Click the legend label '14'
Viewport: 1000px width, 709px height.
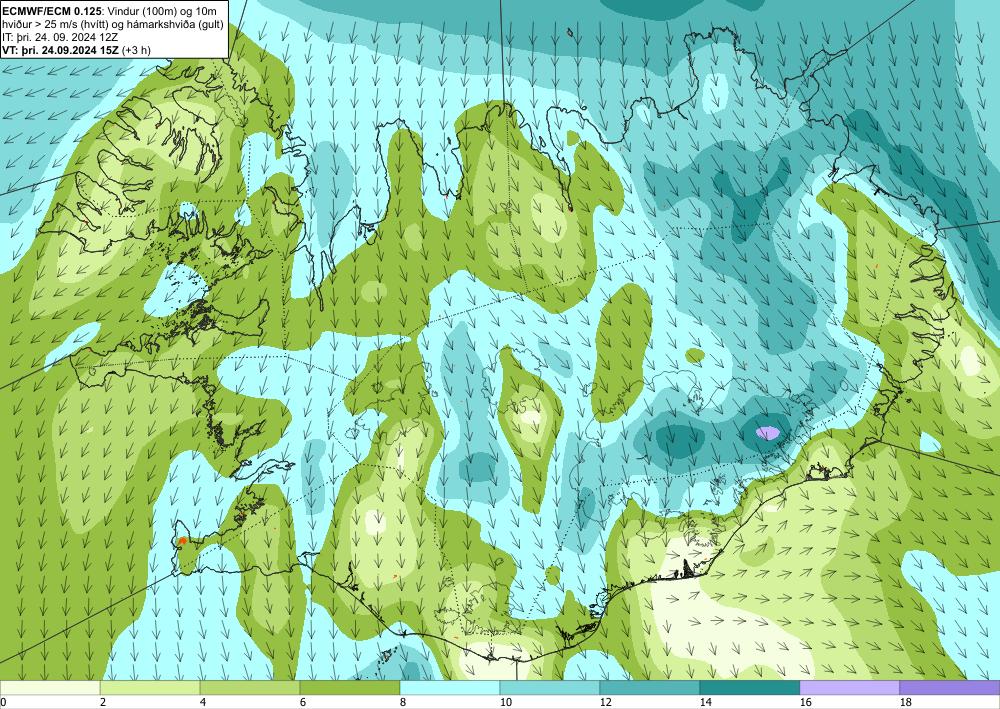pyautogui.click(x=705, y=702)
